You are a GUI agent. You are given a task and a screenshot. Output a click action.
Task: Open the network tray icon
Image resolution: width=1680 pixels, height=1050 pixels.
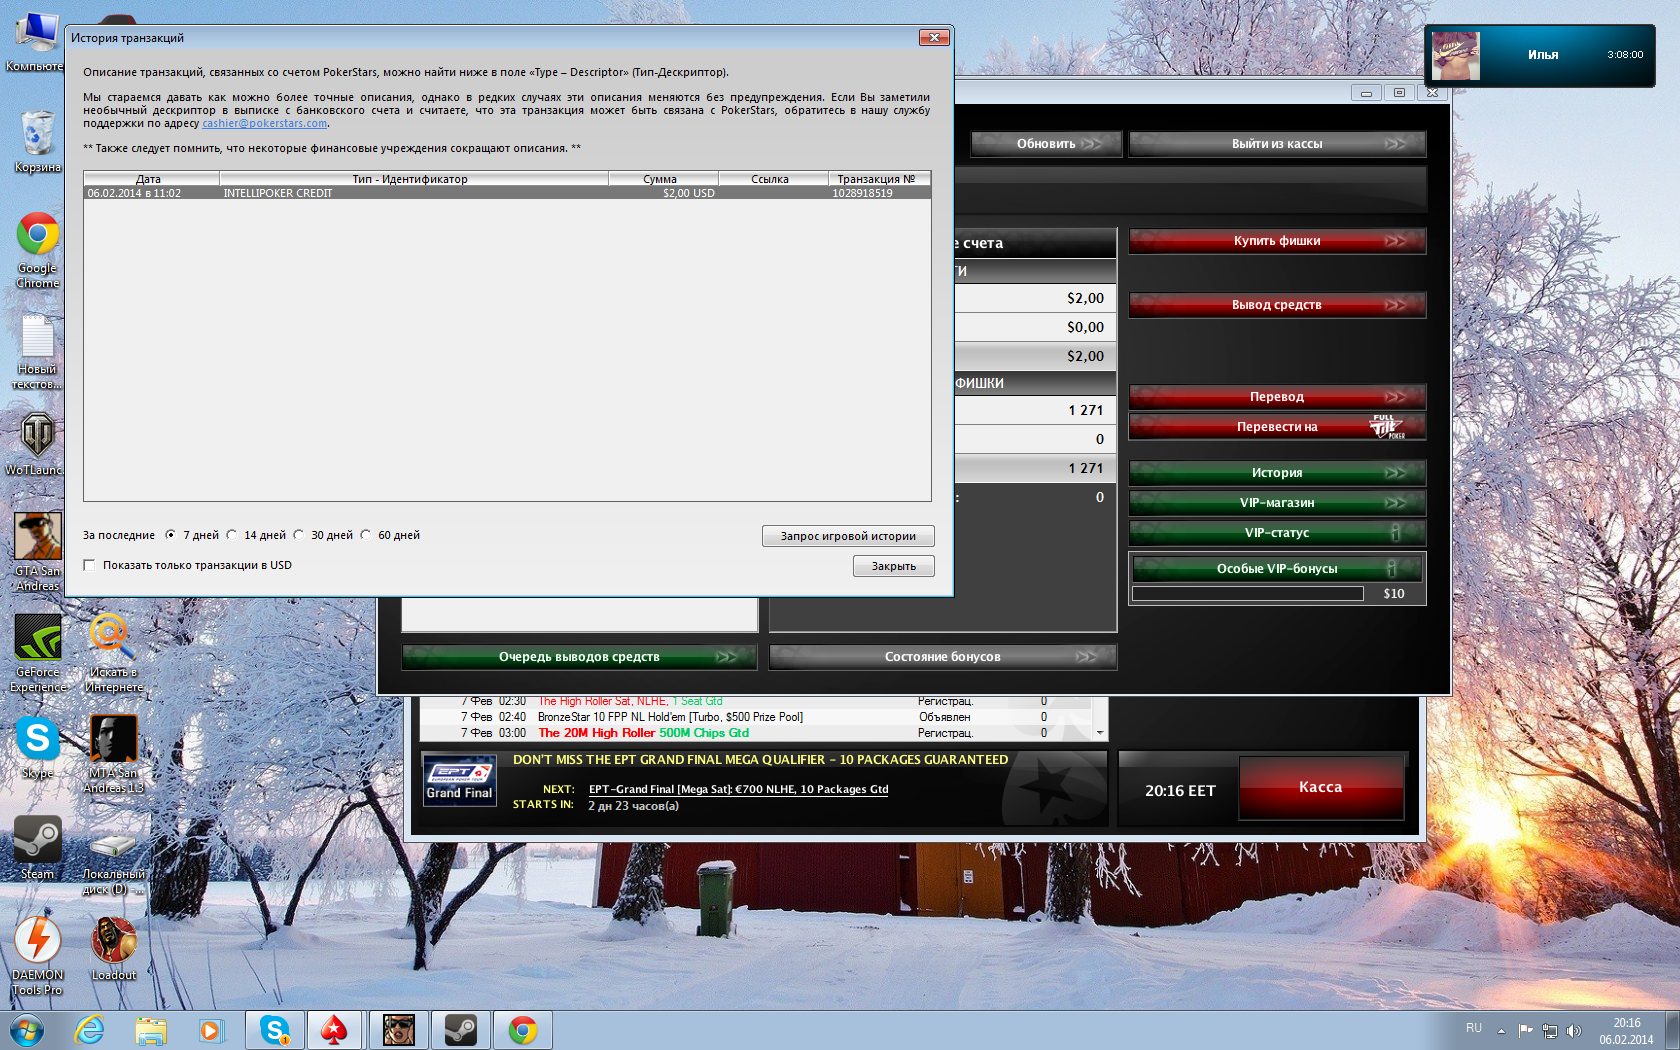(x=1549, y=1030)
